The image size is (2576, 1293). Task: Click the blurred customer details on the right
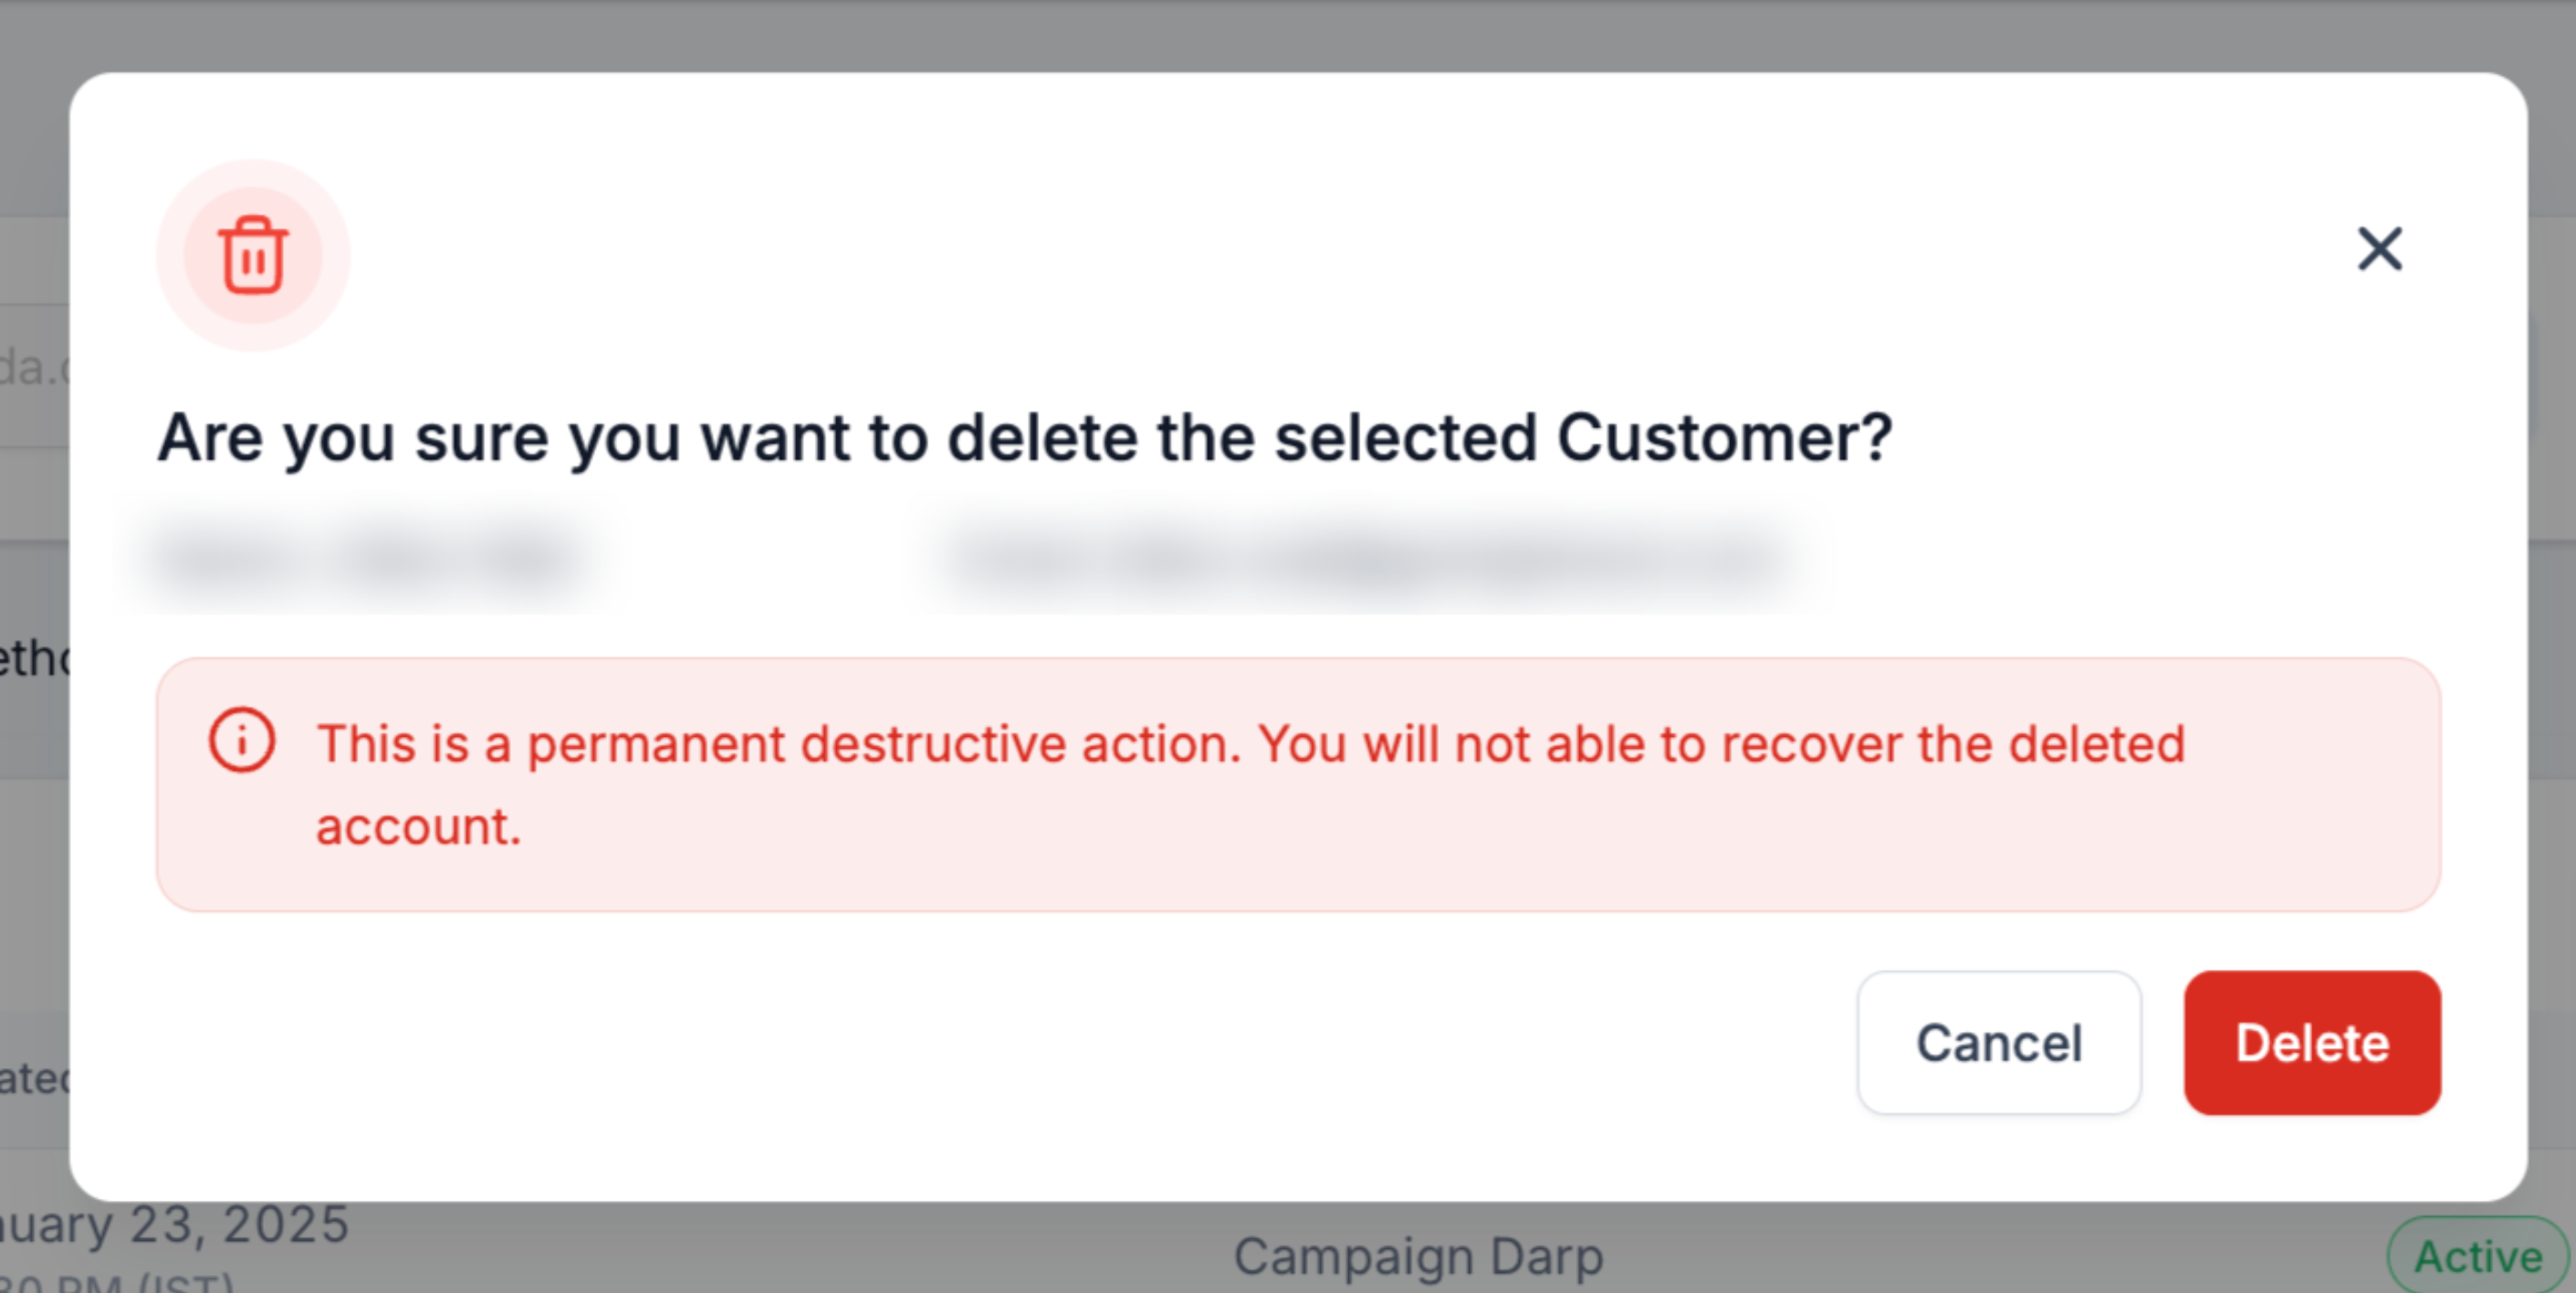1364,558
